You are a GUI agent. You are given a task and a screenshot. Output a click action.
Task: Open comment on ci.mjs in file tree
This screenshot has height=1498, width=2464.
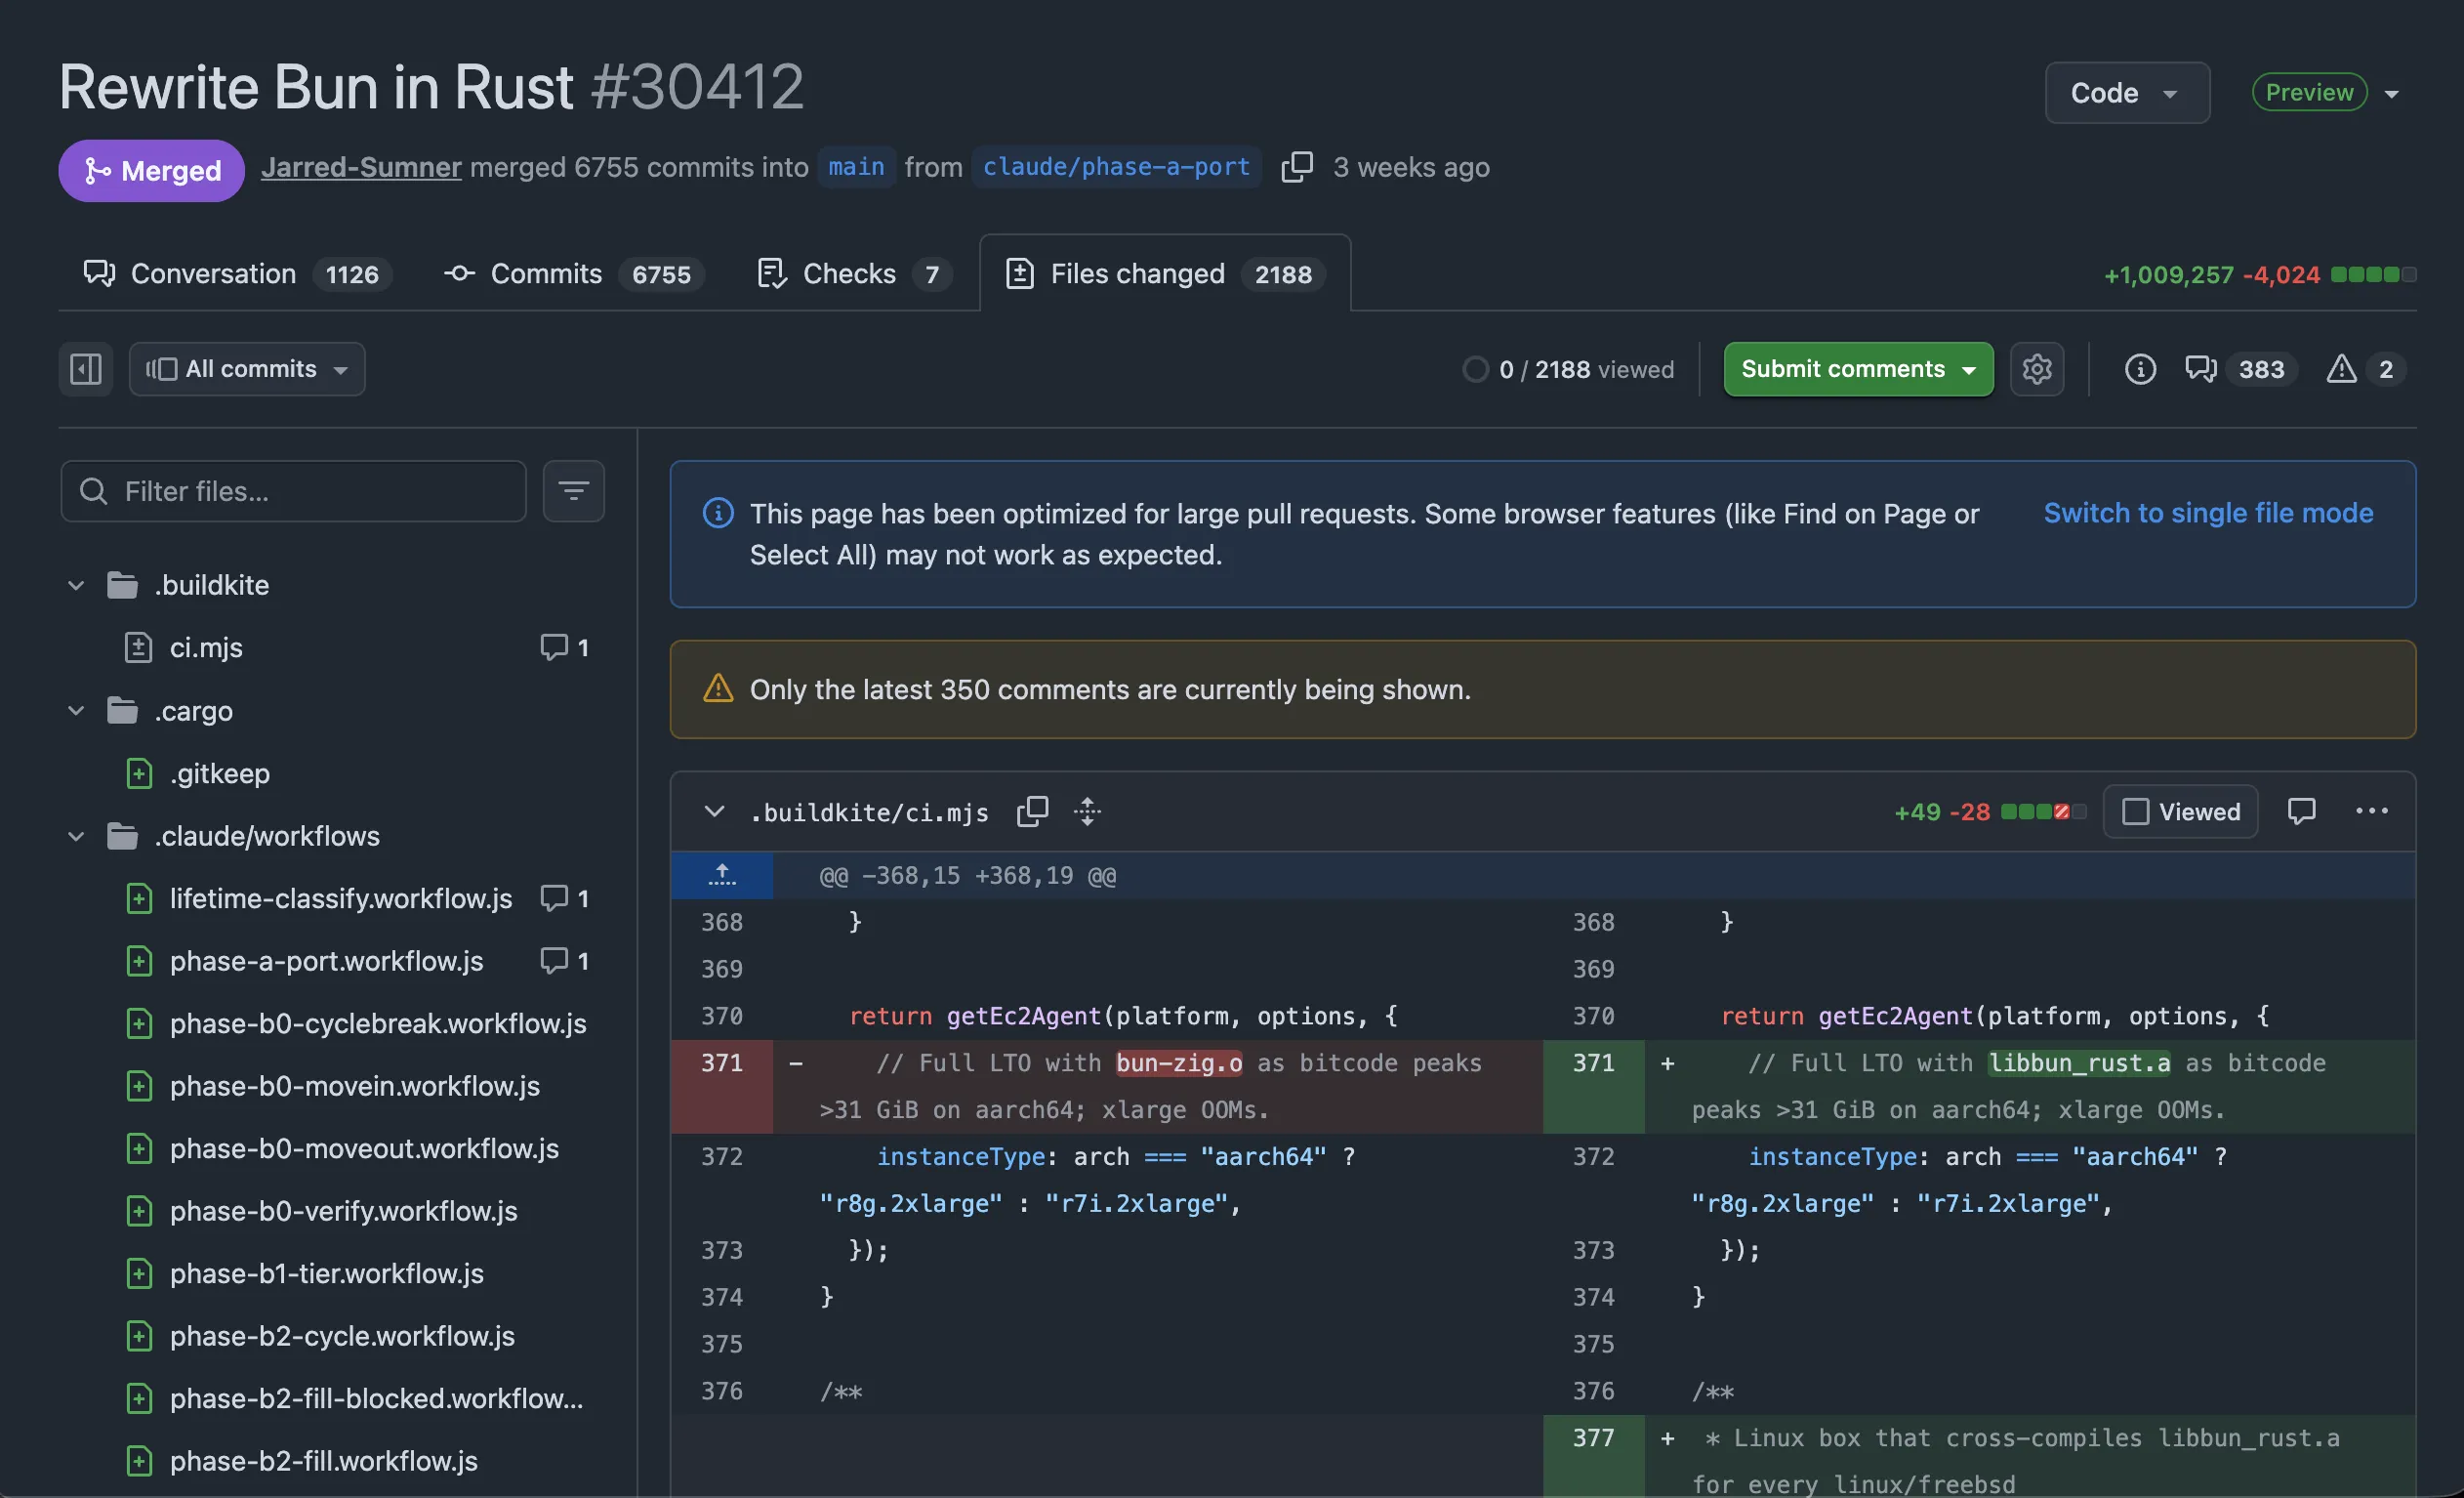(564, 647)
